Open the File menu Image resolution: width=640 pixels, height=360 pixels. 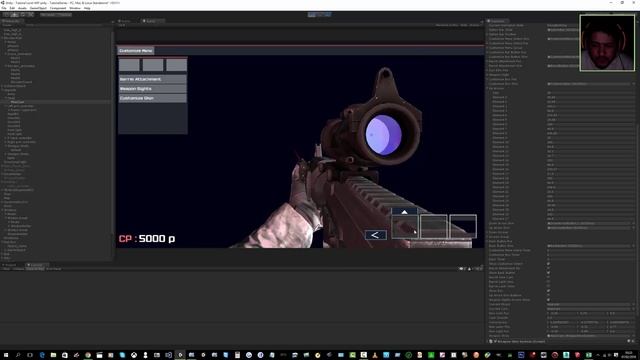click(x=4, y=8)
